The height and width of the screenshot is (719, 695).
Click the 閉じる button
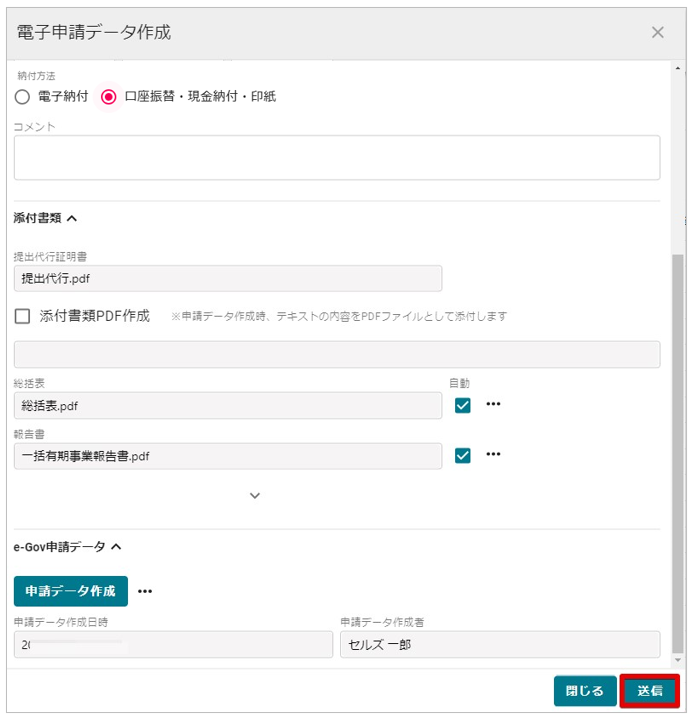(x=585, y=691)
